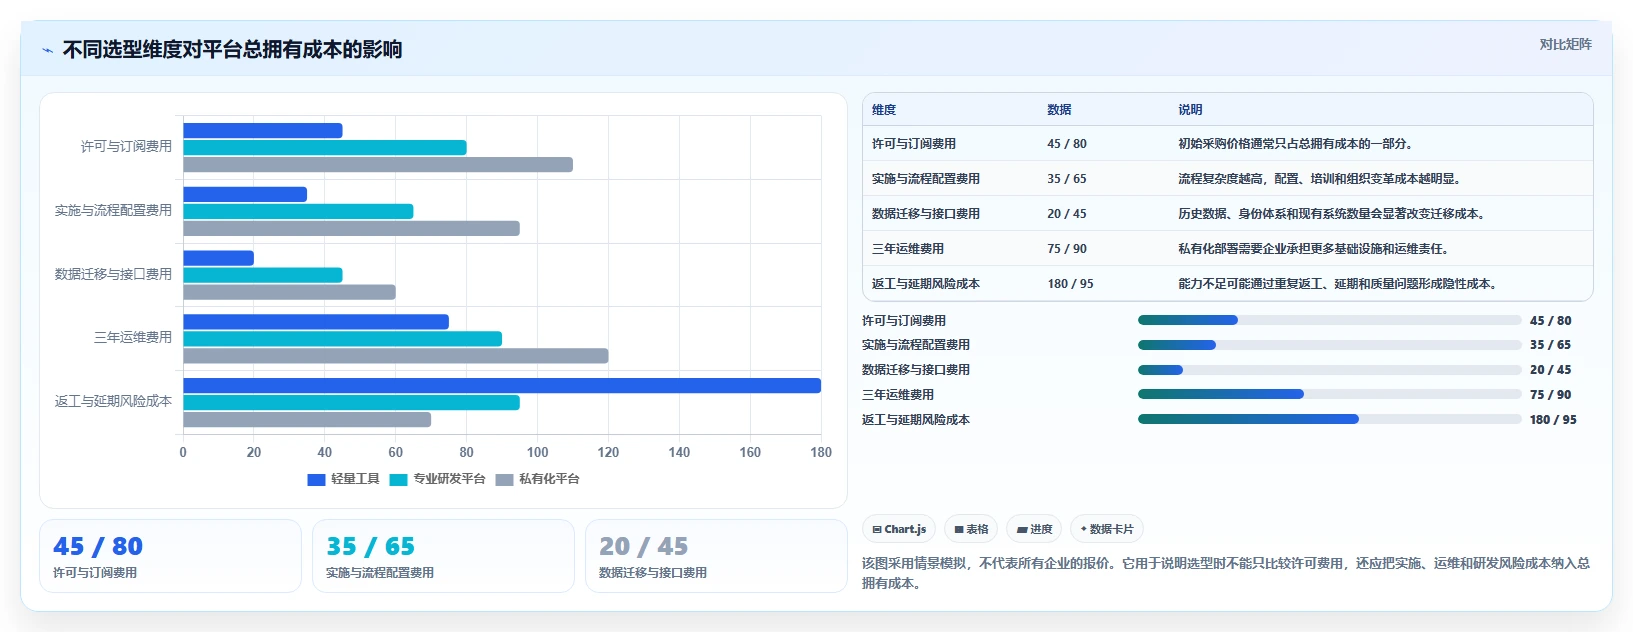Click blue 轻量工具 bar for 实施与流程配置费用
Image resolution: width=1633 pixels, height=632 pixels.
click(x=245, y=195)
